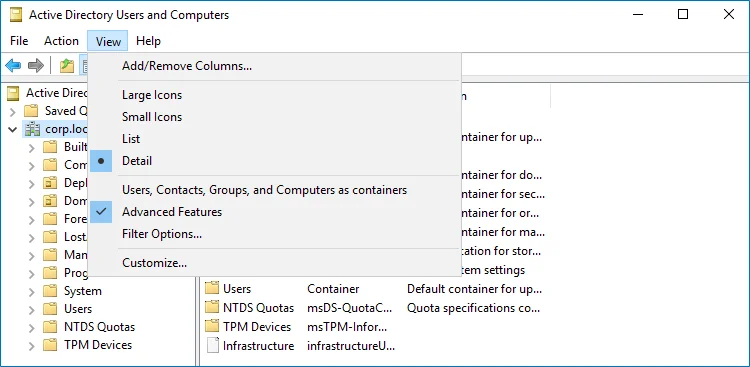Viewport: 750px width, 367px height.
Task: Click the System folder icon in tree
Action: coord(50,291)
